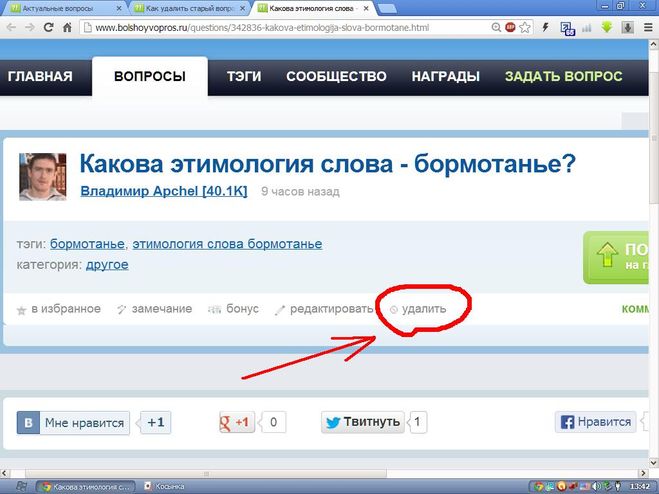Click the browser back arrow
659x494 pixels.
9,27
